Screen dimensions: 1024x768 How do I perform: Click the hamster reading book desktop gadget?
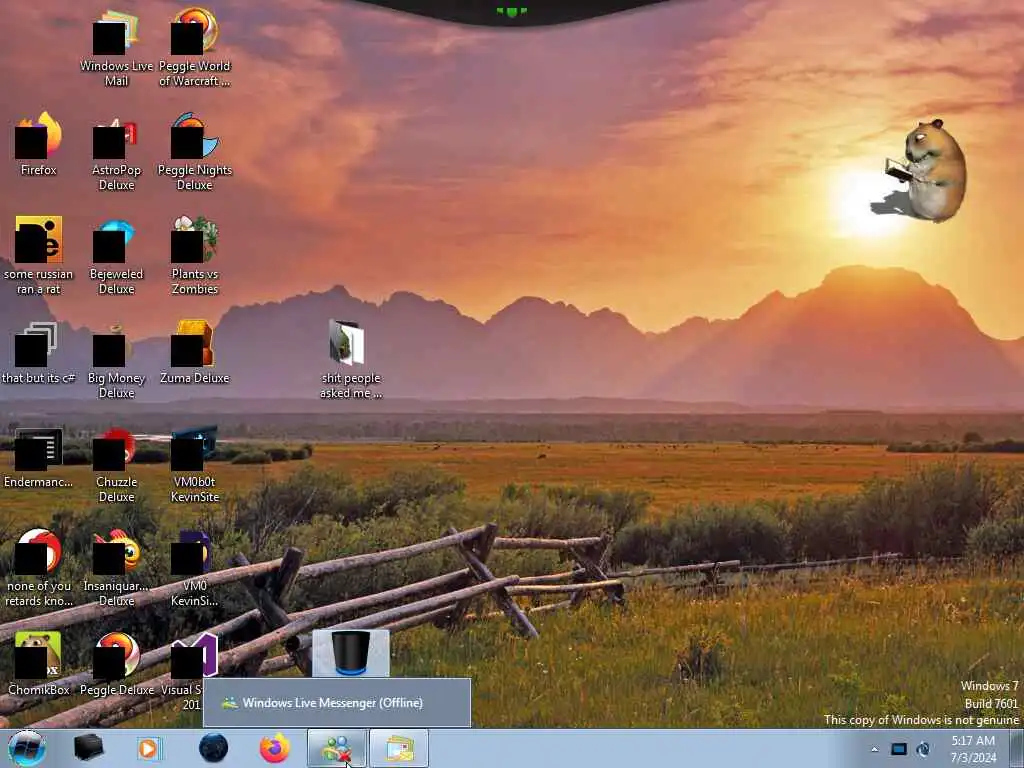click(x=925, y=170)
